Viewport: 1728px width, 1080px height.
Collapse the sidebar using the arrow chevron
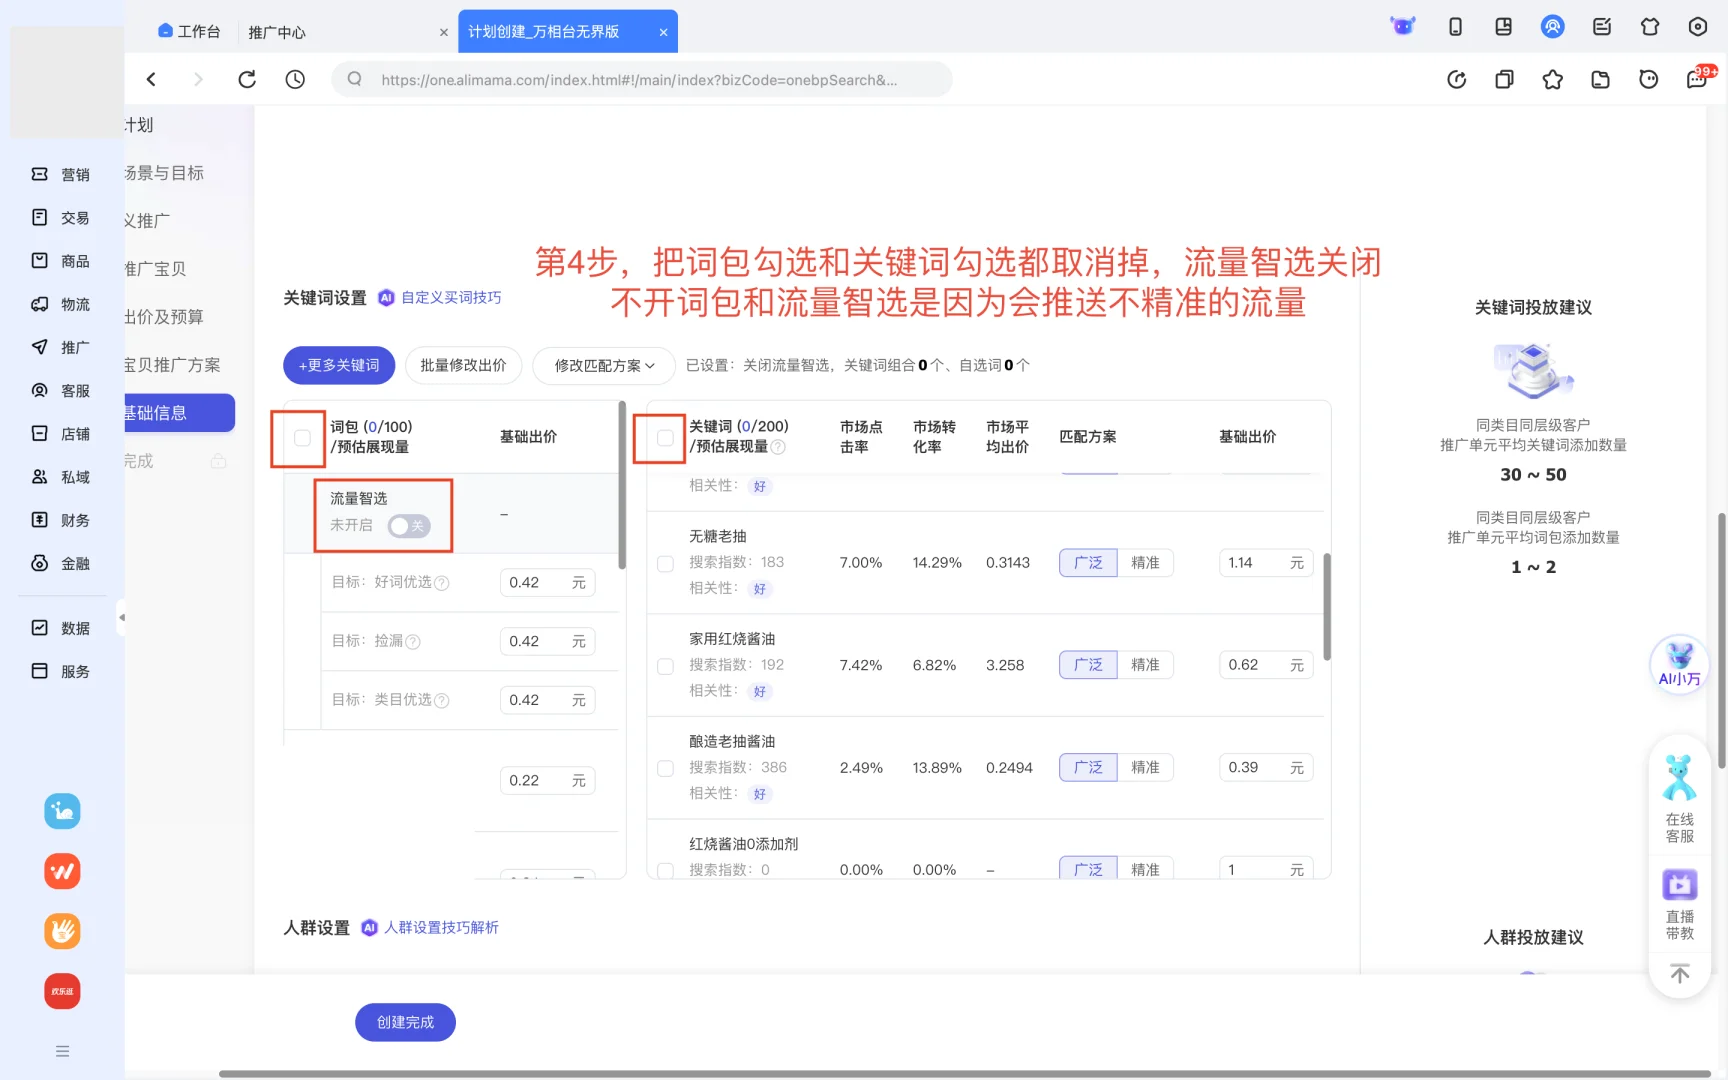(123, 619)
